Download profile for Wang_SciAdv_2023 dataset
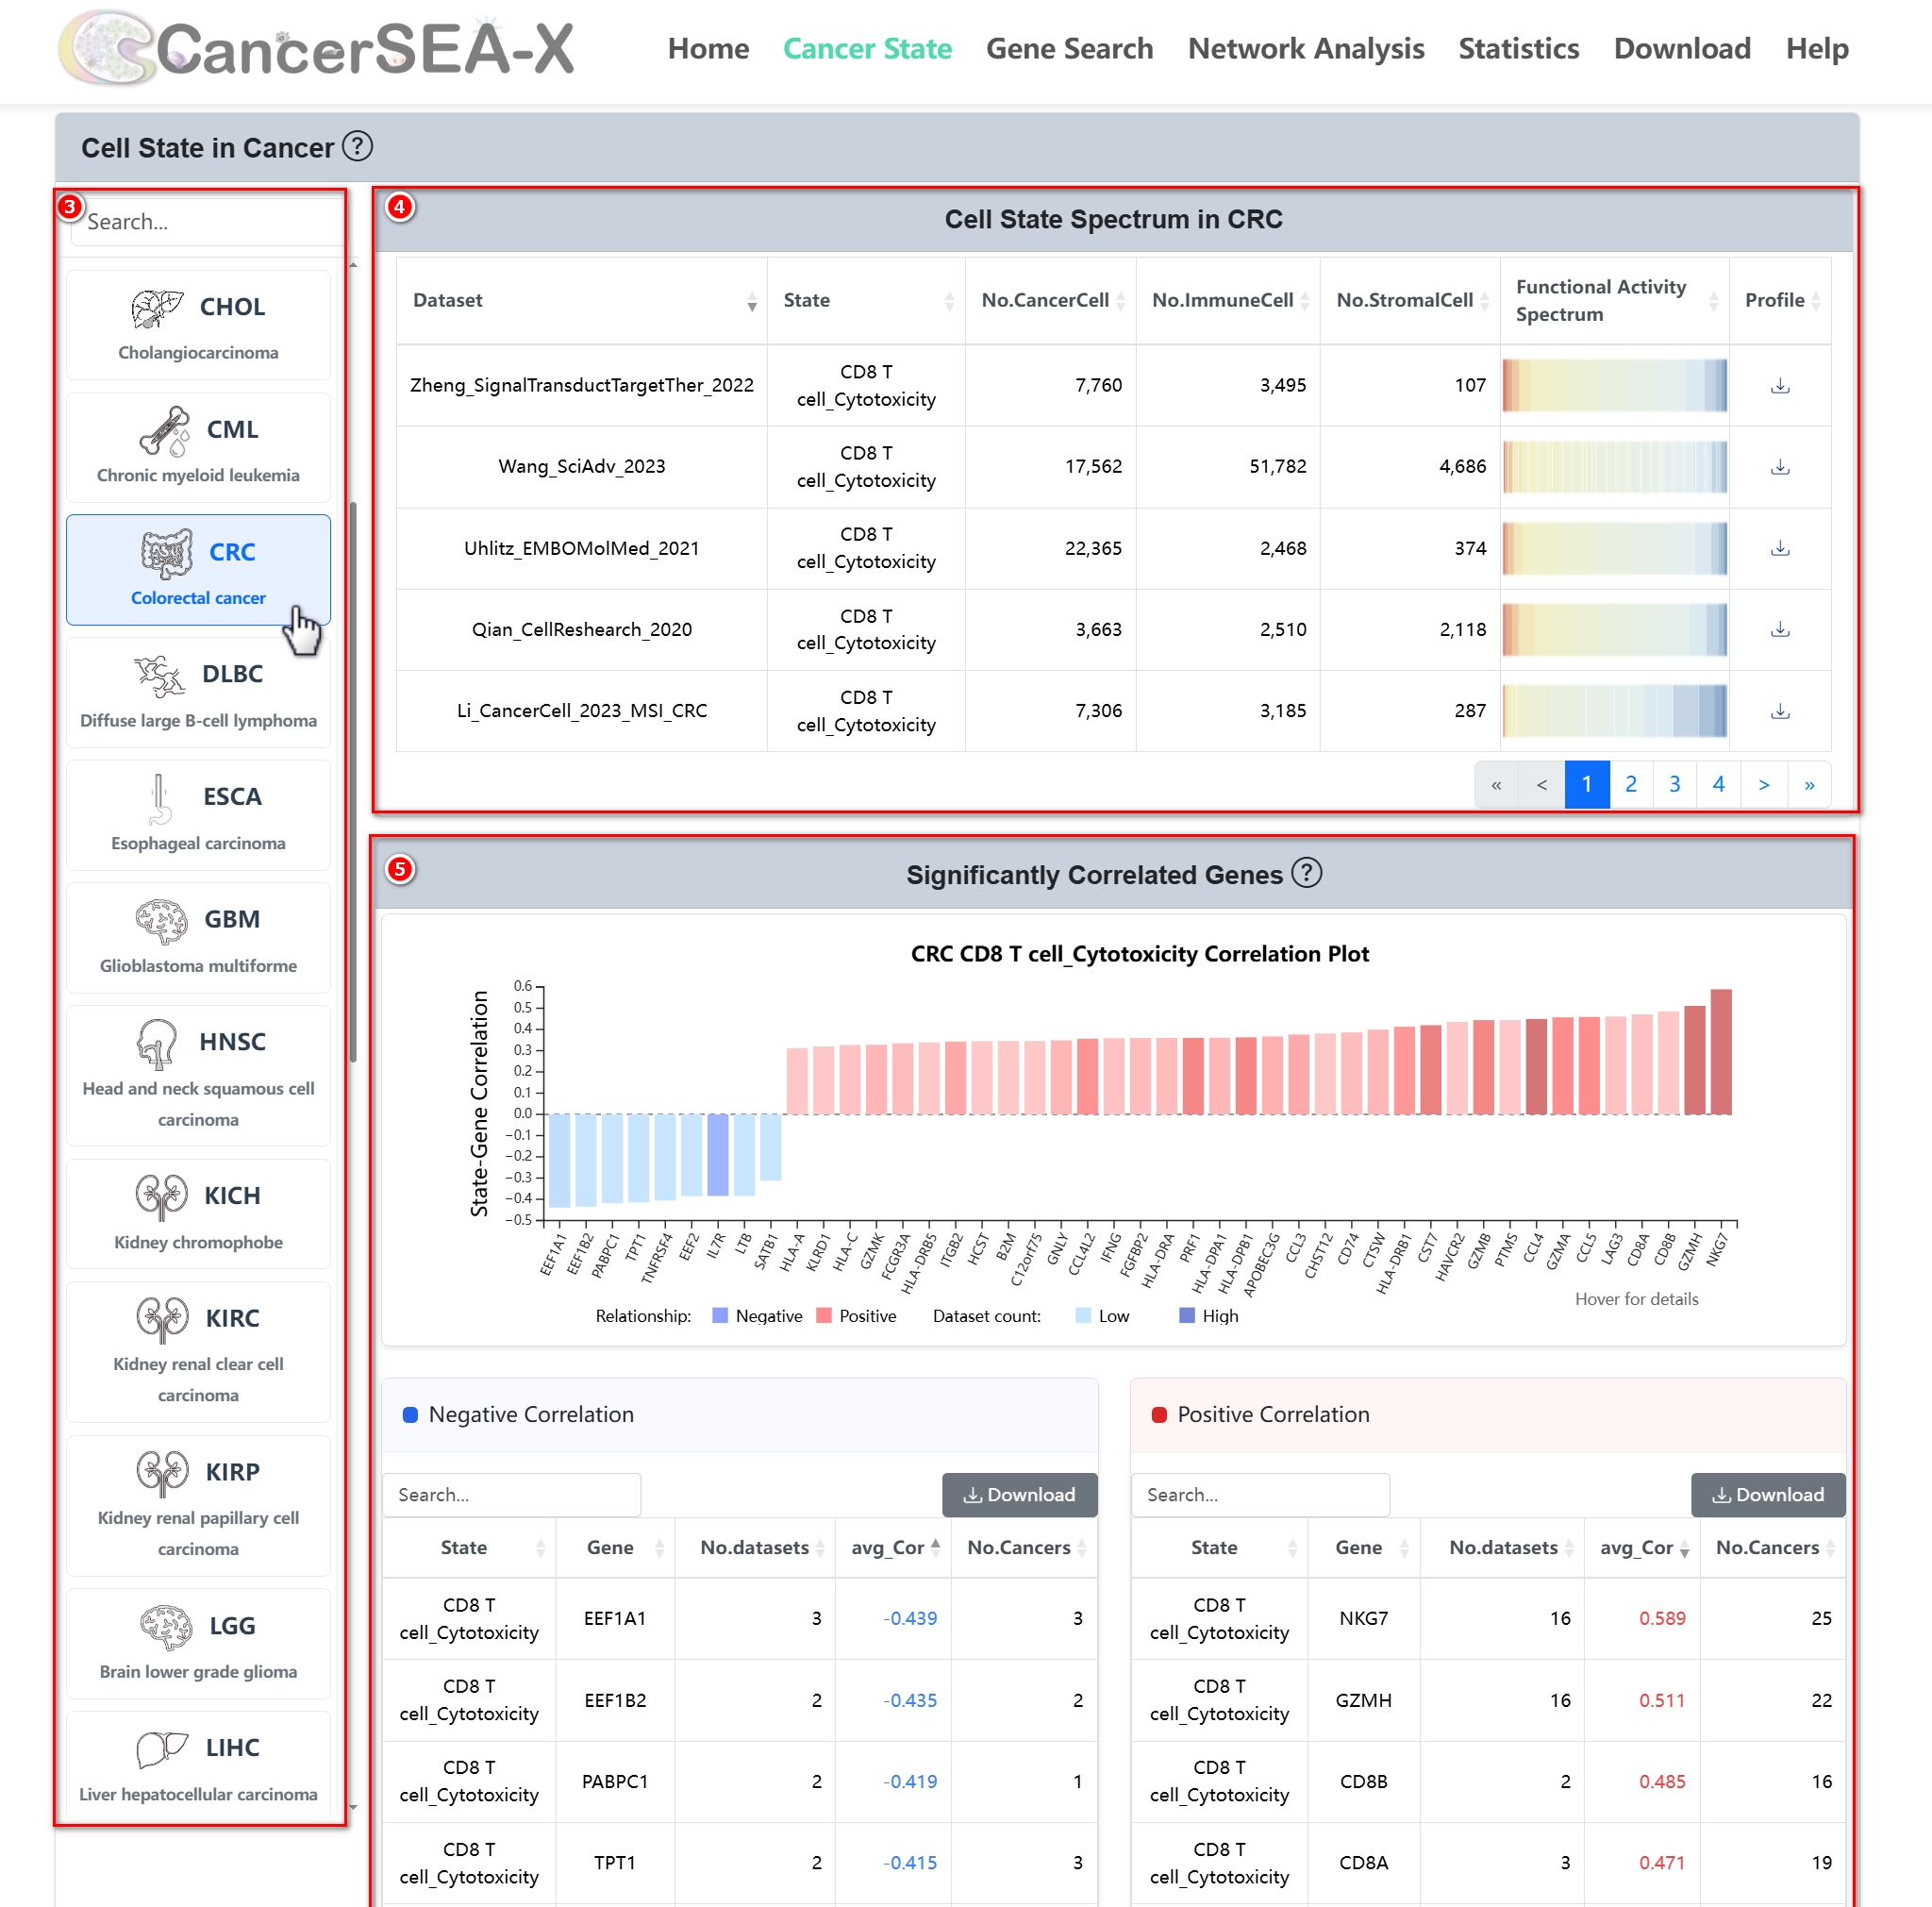Image resolution: width=1932 pixels, height=1907 pixels. coord(1779,467)
